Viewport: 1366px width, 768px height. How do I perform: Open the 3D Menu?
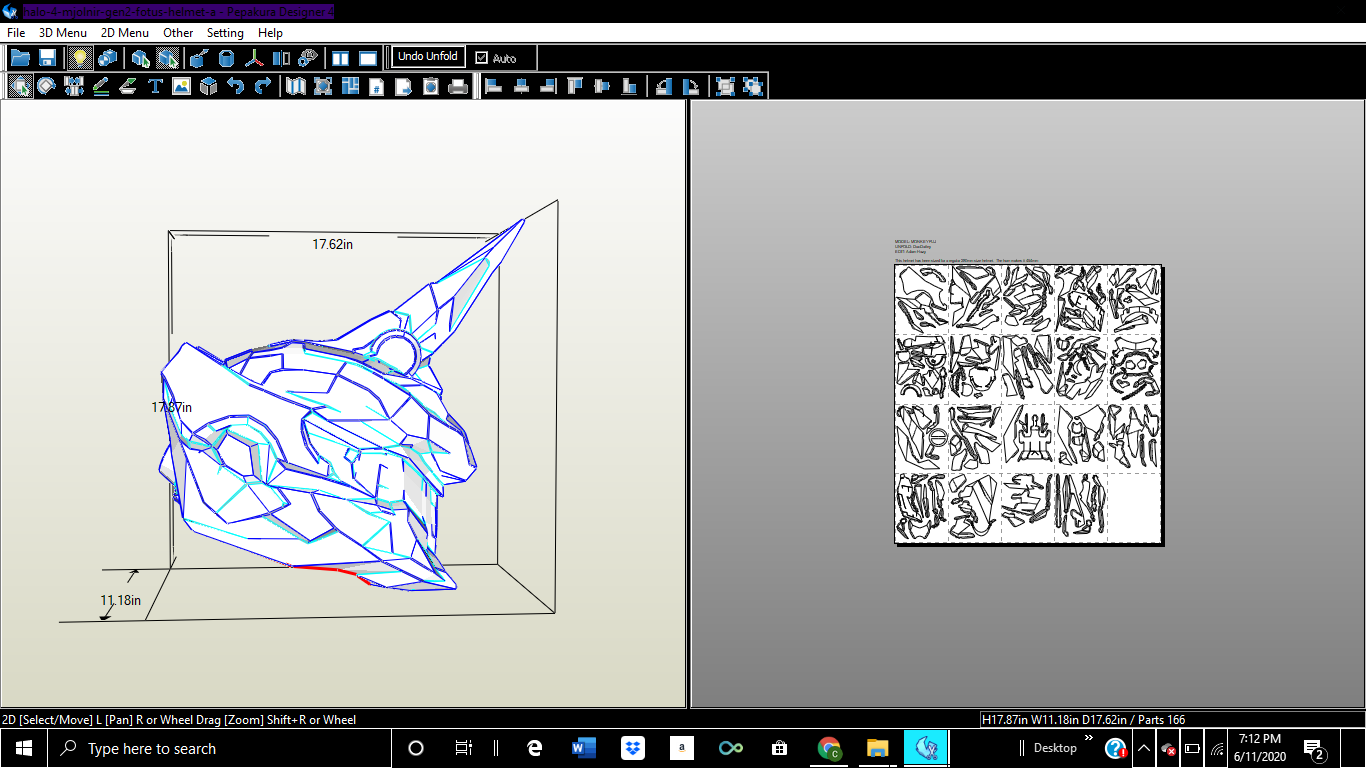[63, 33]
